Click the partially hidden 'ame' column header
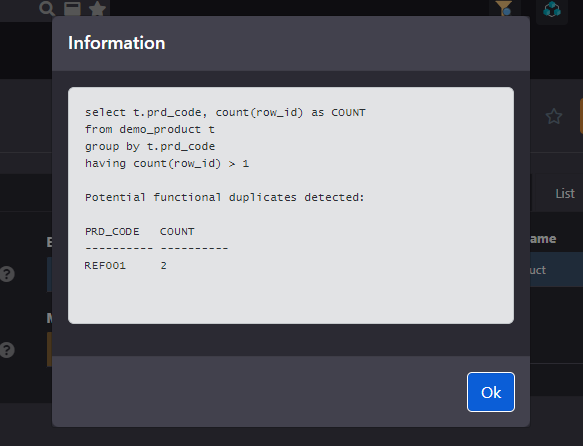Viewport: 583px width, 446px height. pos(543,239)
